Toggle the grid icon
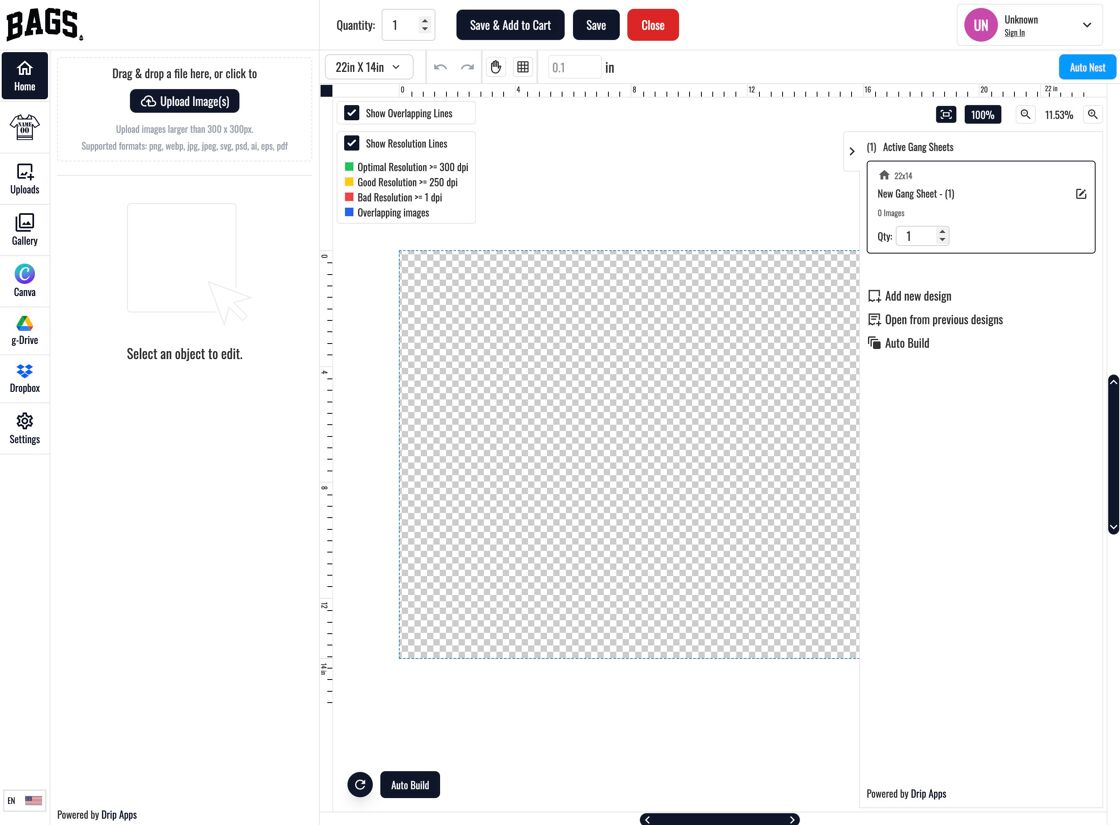The image size is (1120, 825). [x=523, y=67]
